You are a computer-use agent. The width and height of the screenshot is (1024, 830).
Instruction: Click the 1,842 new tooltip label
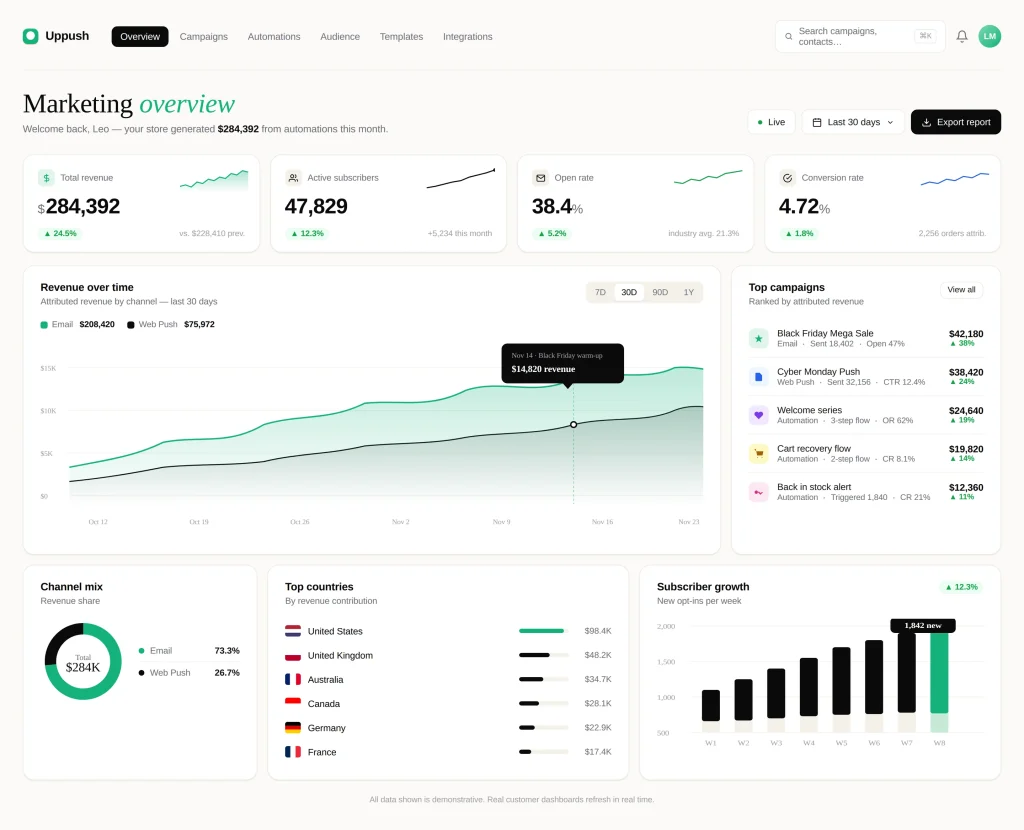[x=923, y=626]
